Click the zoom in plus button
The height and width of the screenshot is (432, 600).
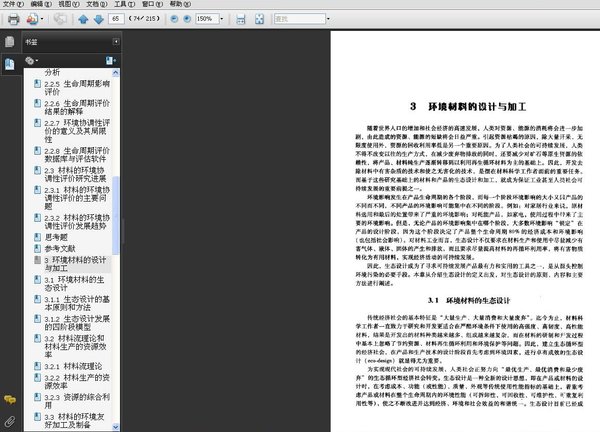pyautogui.click(x=187, y=19)
